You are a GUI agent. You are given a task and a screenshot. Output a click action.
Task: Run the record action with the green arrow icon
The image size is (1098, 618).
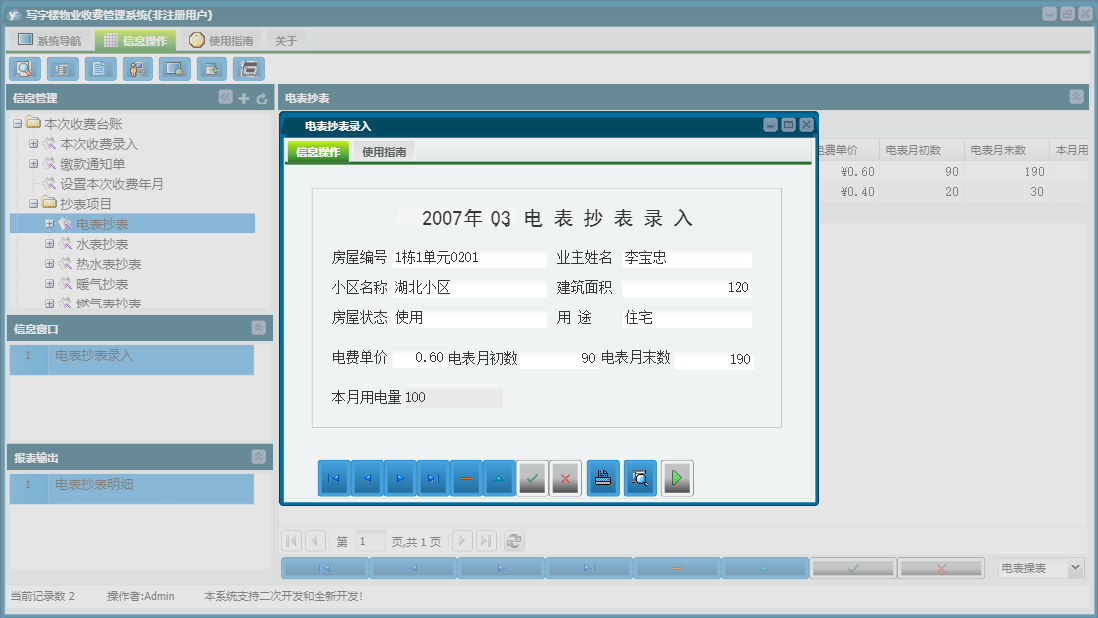(676, 478)
